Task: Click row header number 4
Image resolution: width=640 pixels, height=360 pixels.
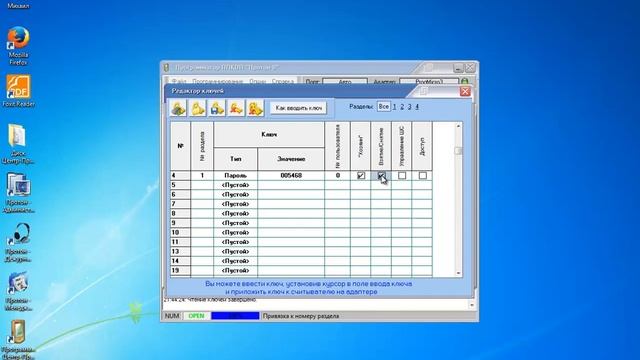Action: tap(180, 176)
